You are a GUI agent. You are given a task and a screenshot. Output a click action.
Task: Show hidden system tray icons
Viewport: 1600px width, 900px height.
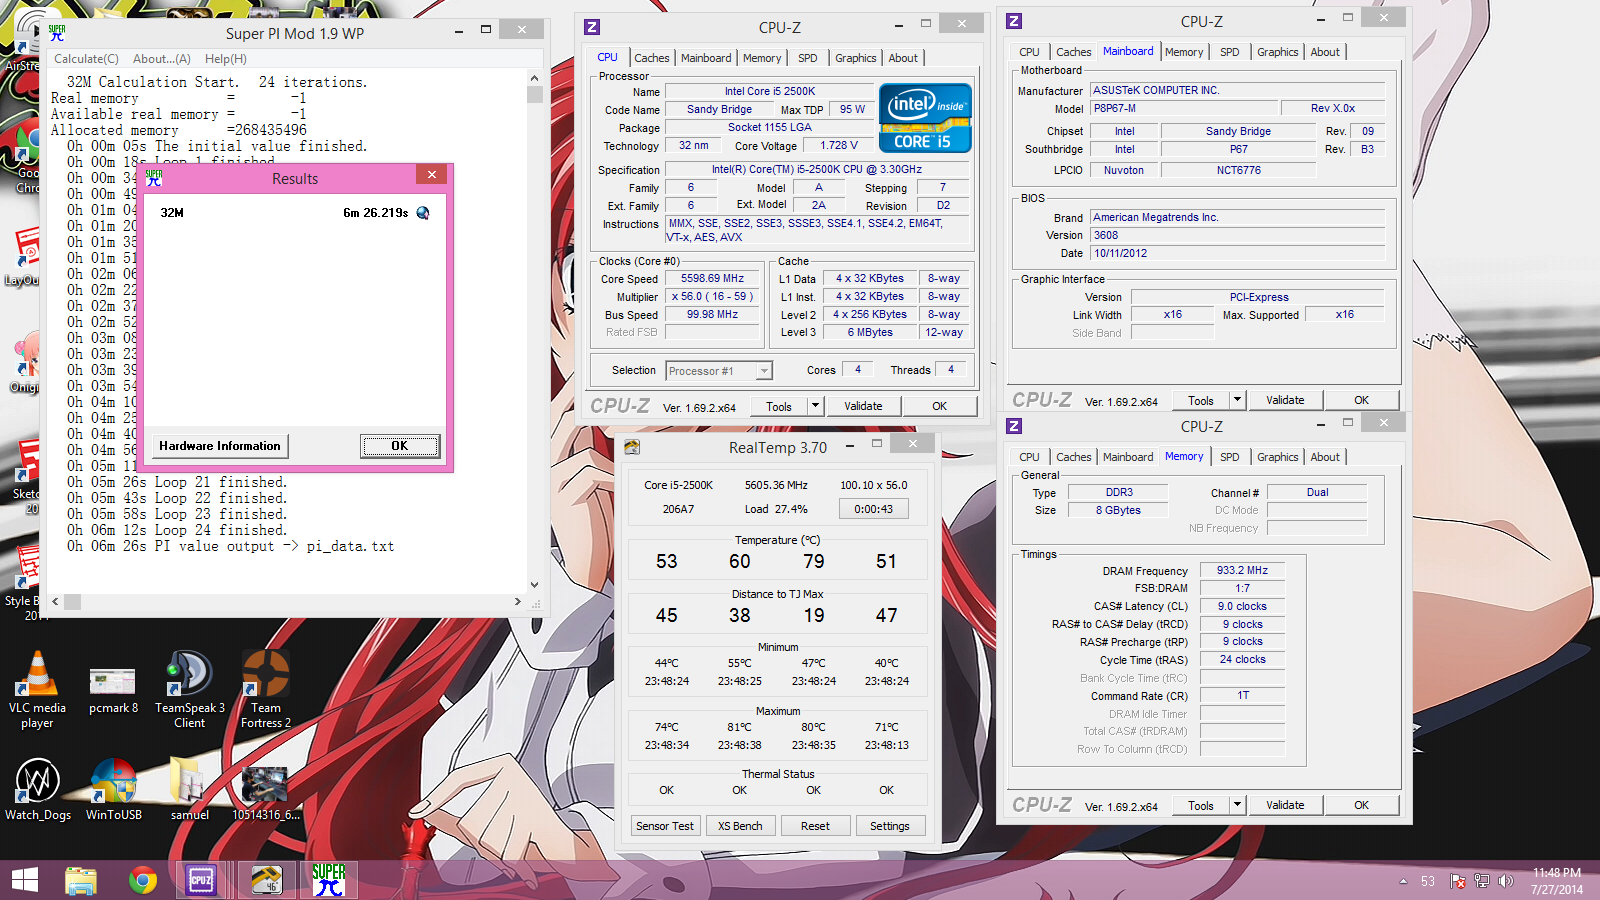pyautogui.click(x=1403, y=881)
